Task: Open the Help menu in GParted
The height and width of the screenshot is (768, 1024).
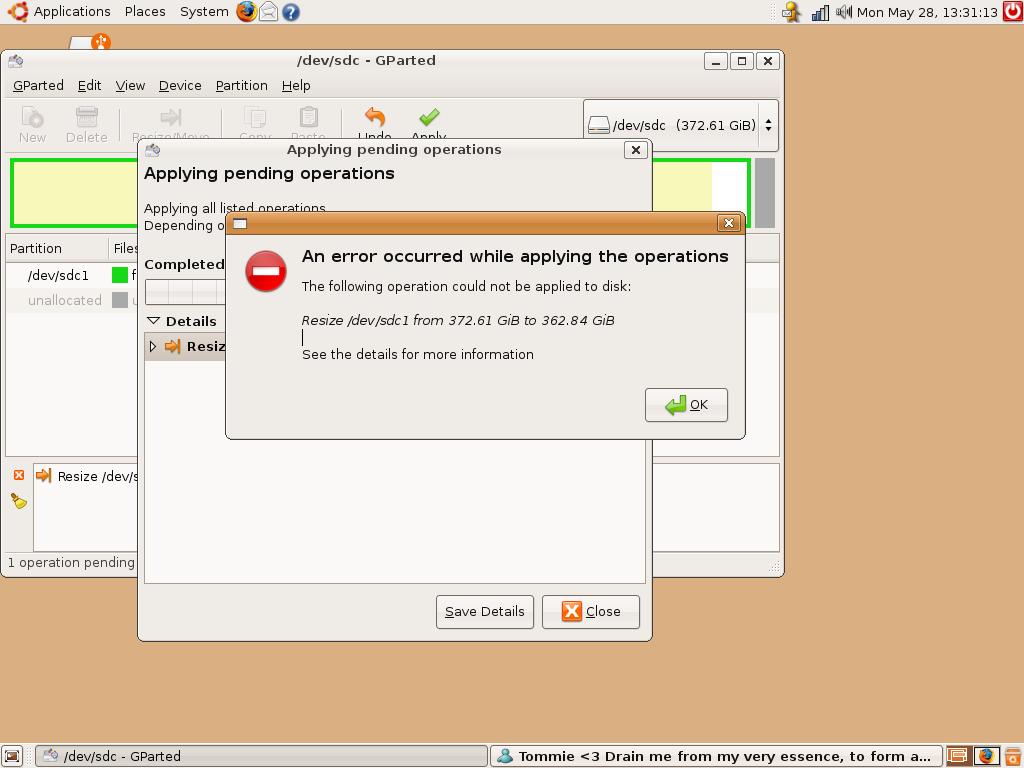Action: (296, 86)
